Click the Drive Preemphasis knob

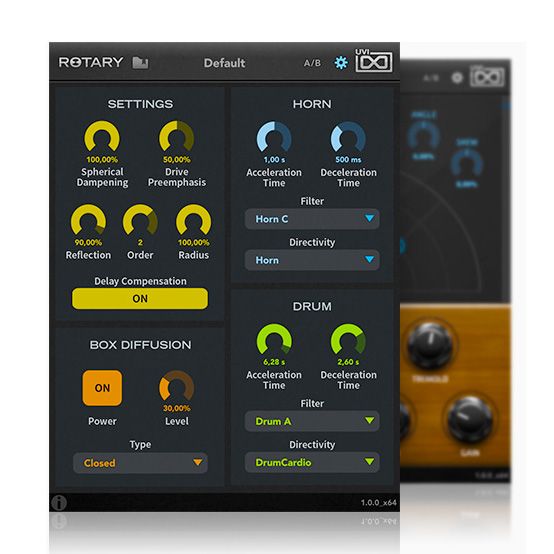(x=177, y=137)
